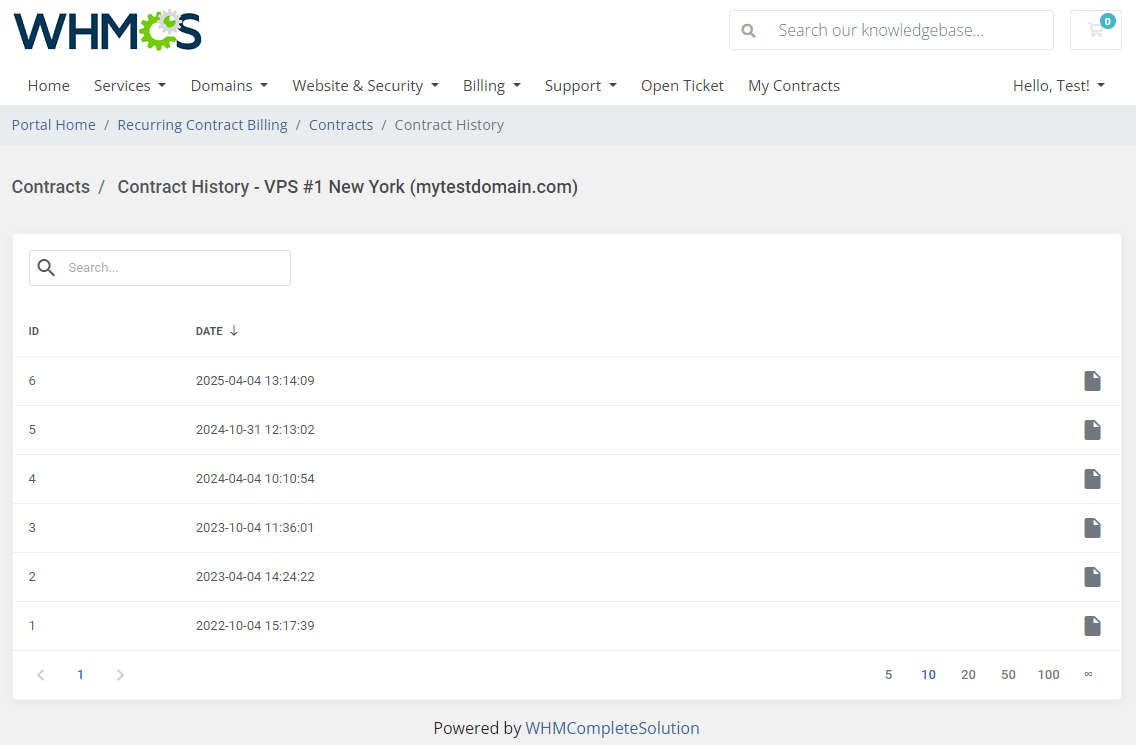Open the document icon next to entry ID 2
The height and width of the screenshot is (745, 1136).
pos(1092,577)
